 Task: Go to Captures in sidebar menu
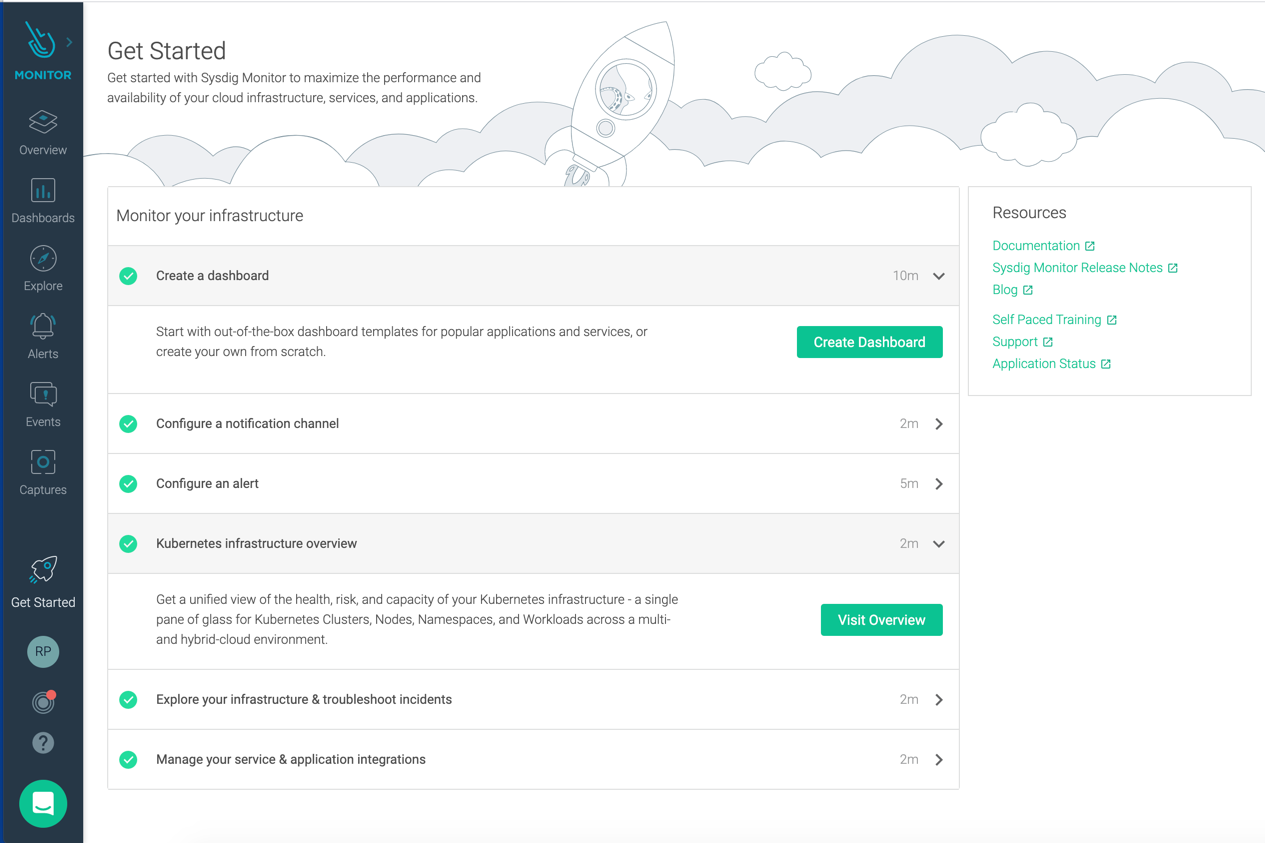click(43, 490)
